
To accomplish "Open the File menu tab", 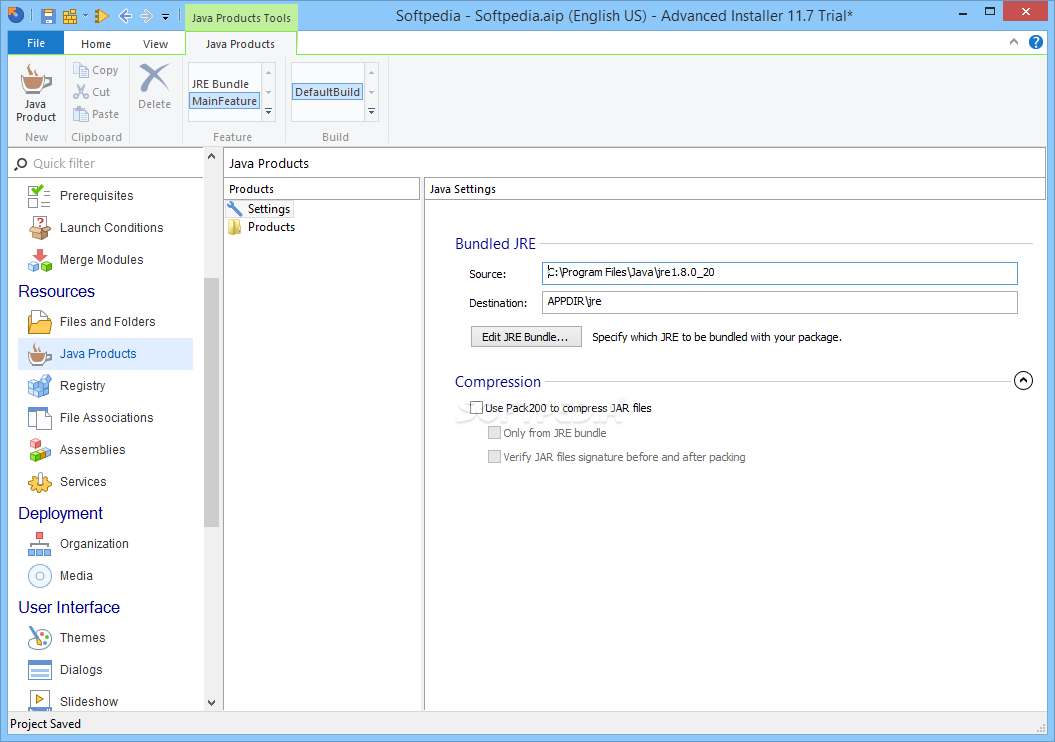I will [36, 43].
